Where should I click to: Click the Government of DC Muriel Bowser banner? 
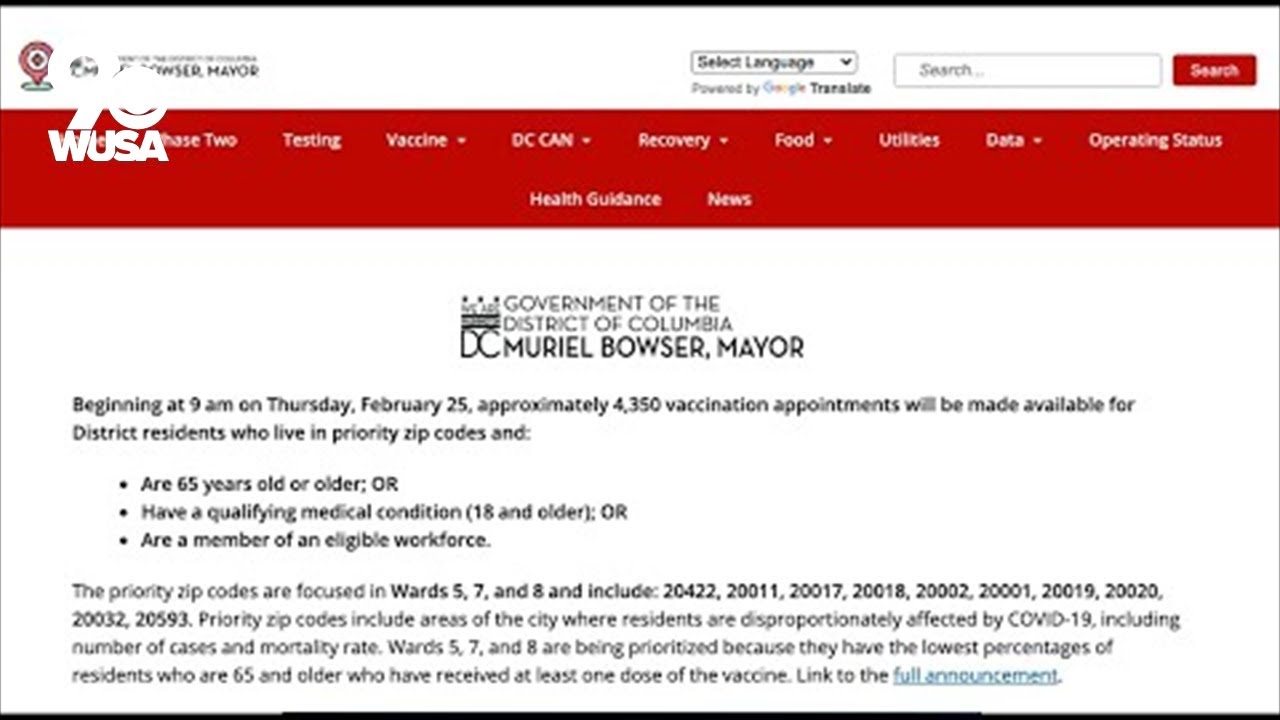tap(632, 326)
